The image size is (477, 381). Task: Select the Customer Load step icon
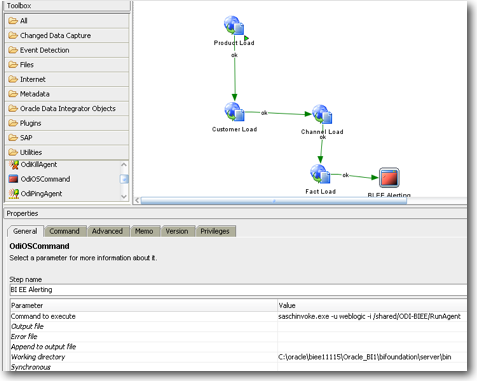point(234,112)
